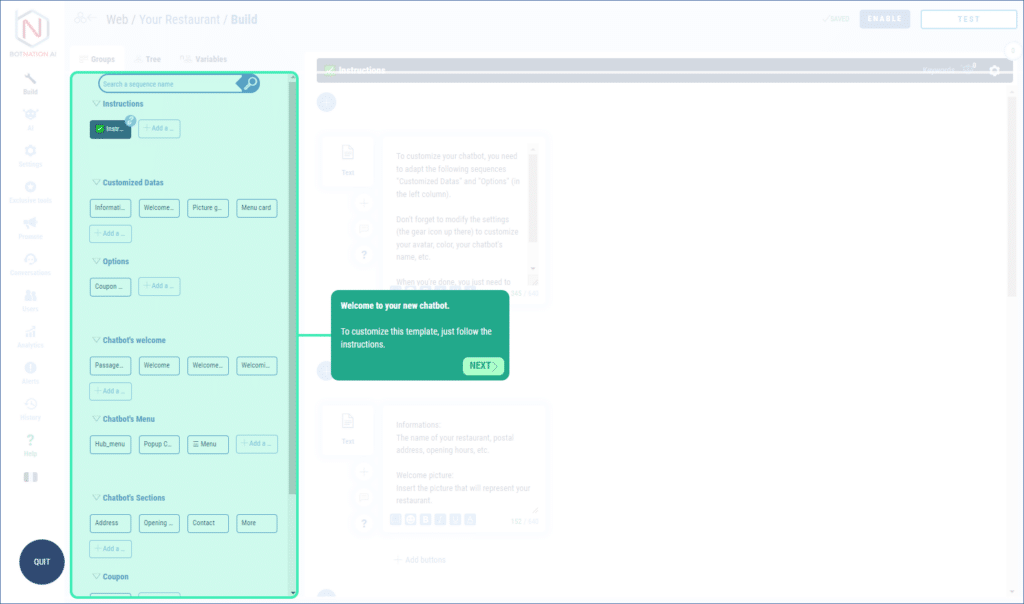Open the Promote megaphone icon
This screenshot has width=1024, height=604.
[x=30, y=224]
